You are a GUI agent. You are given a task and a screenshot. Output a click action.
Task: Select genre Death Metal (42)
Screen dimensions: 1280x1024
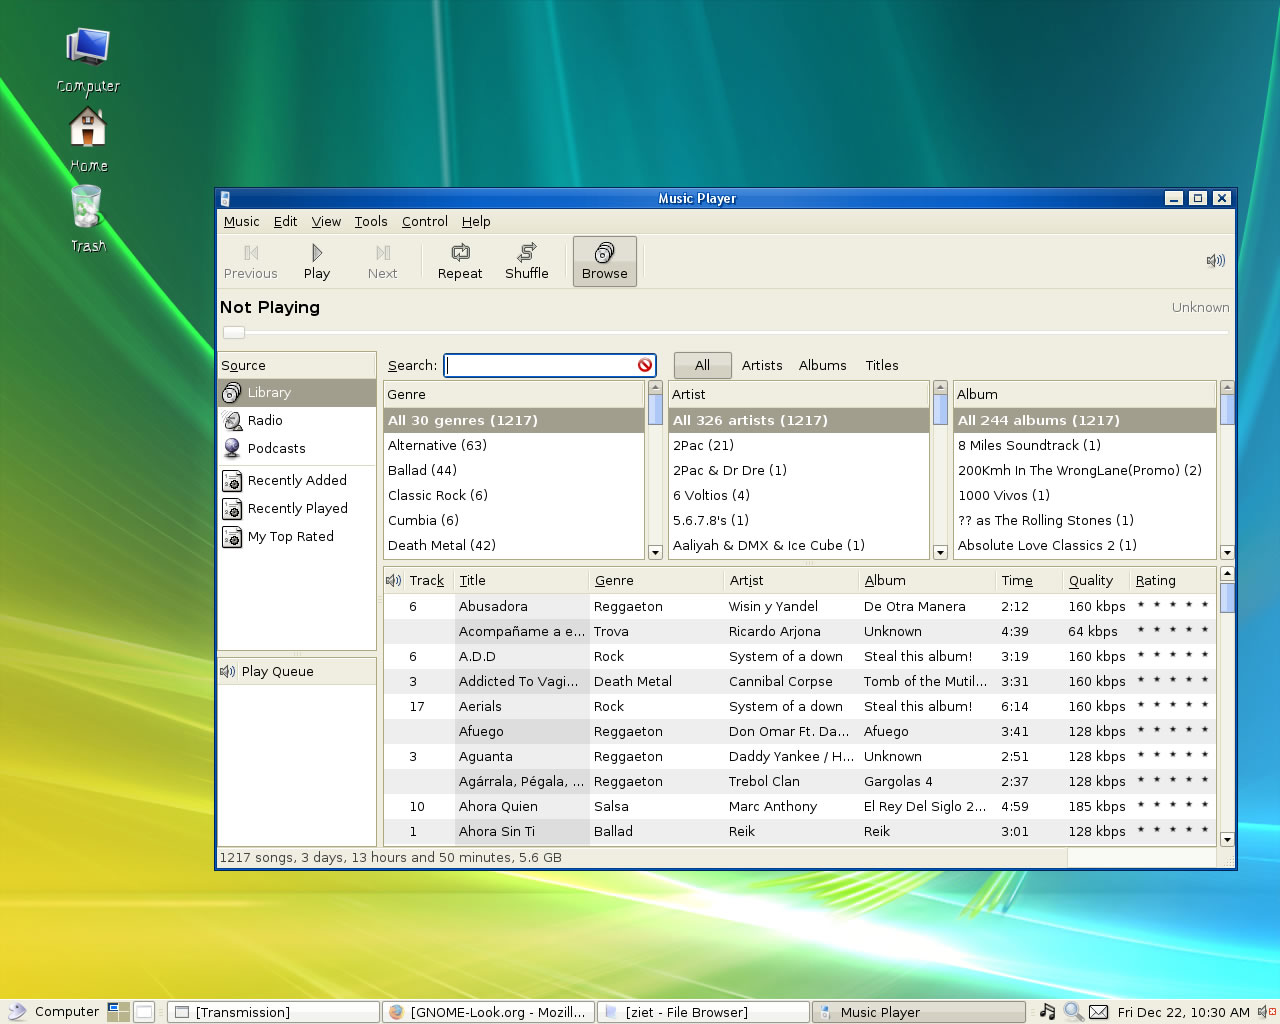514,545
